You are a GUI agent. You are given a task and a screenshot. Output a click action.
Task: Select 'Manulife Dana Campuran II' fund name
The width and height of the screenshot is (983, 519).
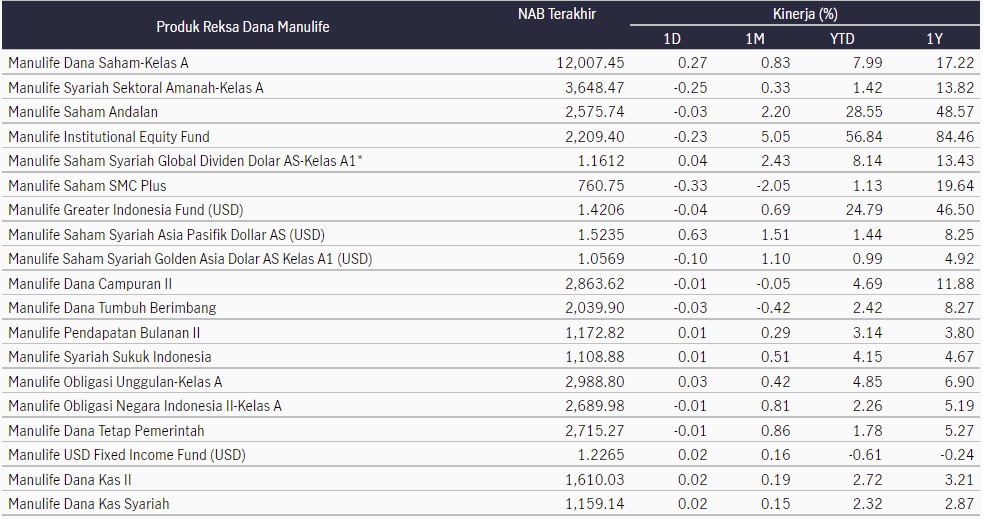point(90,284)
